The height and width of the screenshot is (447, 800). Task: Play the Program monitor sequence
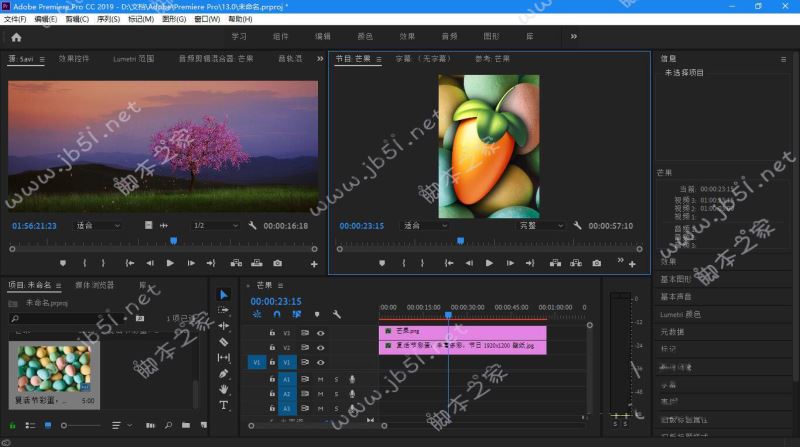pos(489,263)
